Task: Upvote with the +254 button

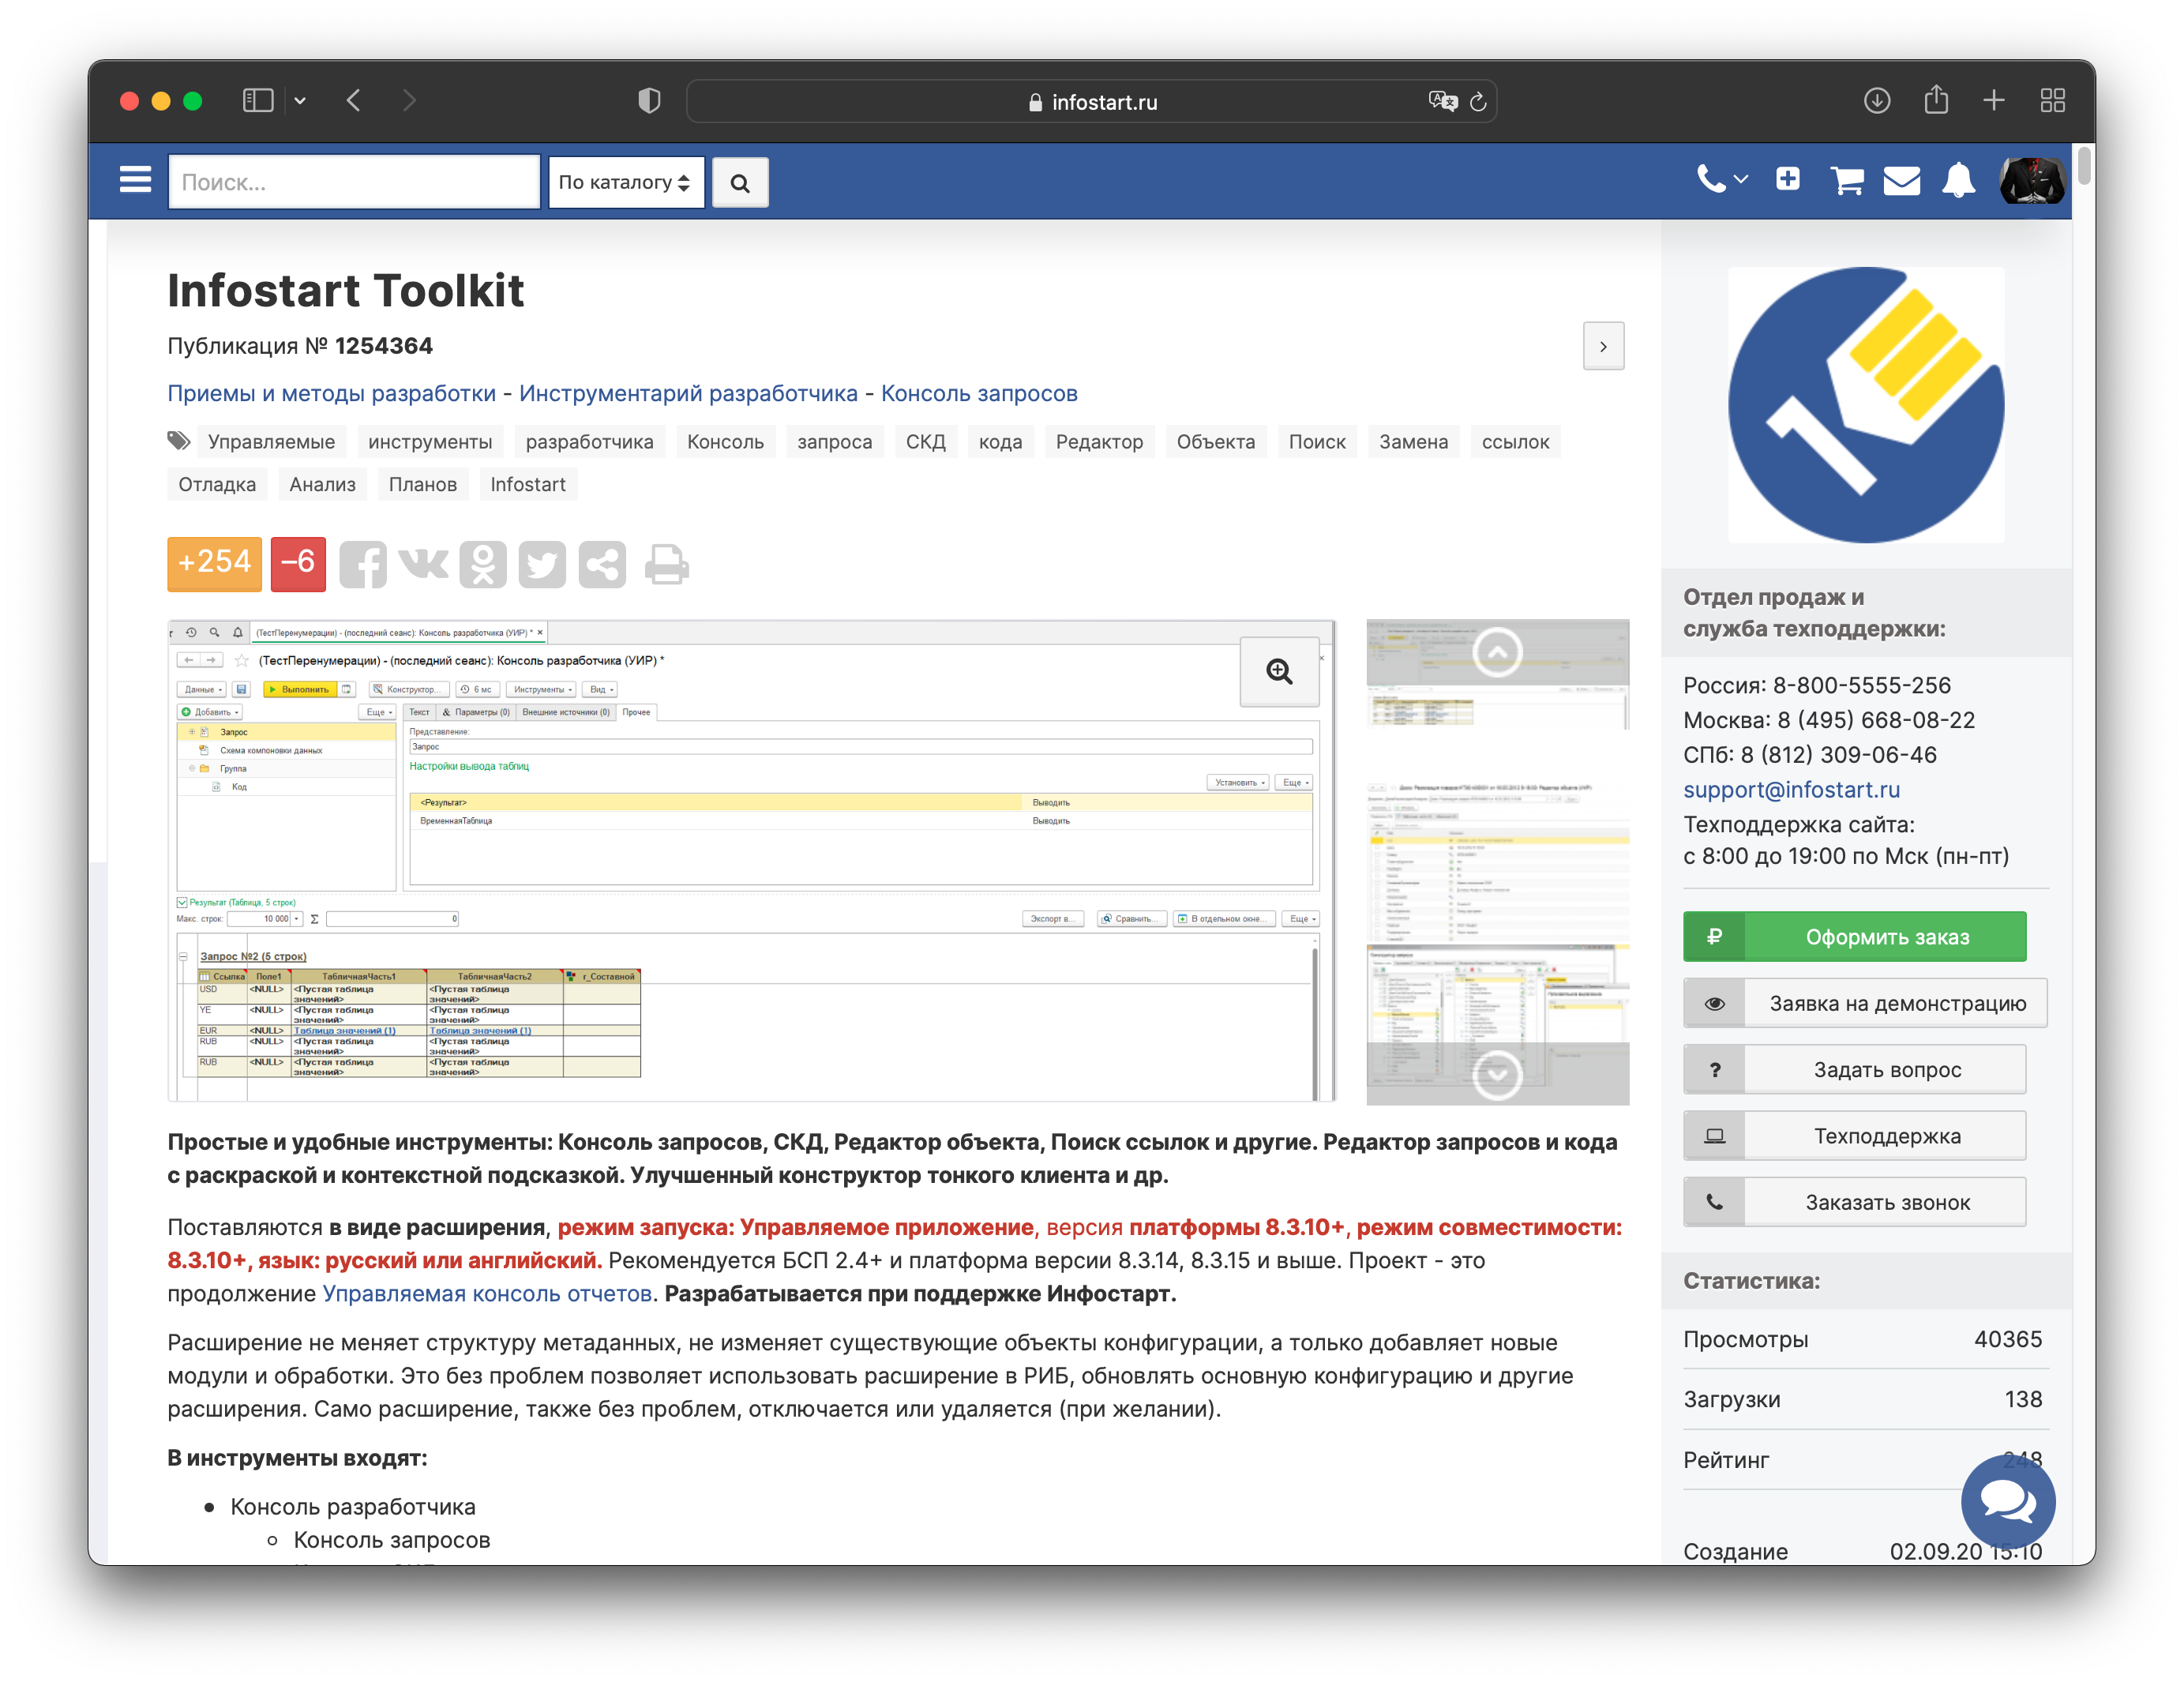Action: pos(214,563)
